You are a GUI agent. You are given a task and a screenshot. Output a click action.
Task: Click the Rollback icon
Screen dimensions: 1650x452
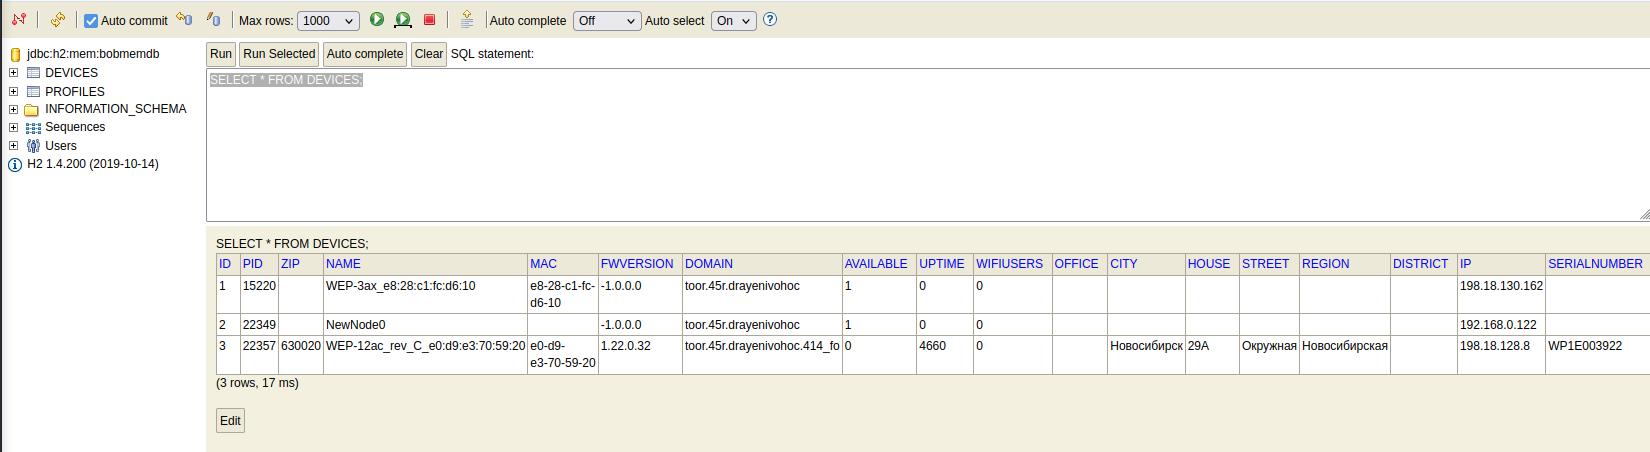coord(184,19)
